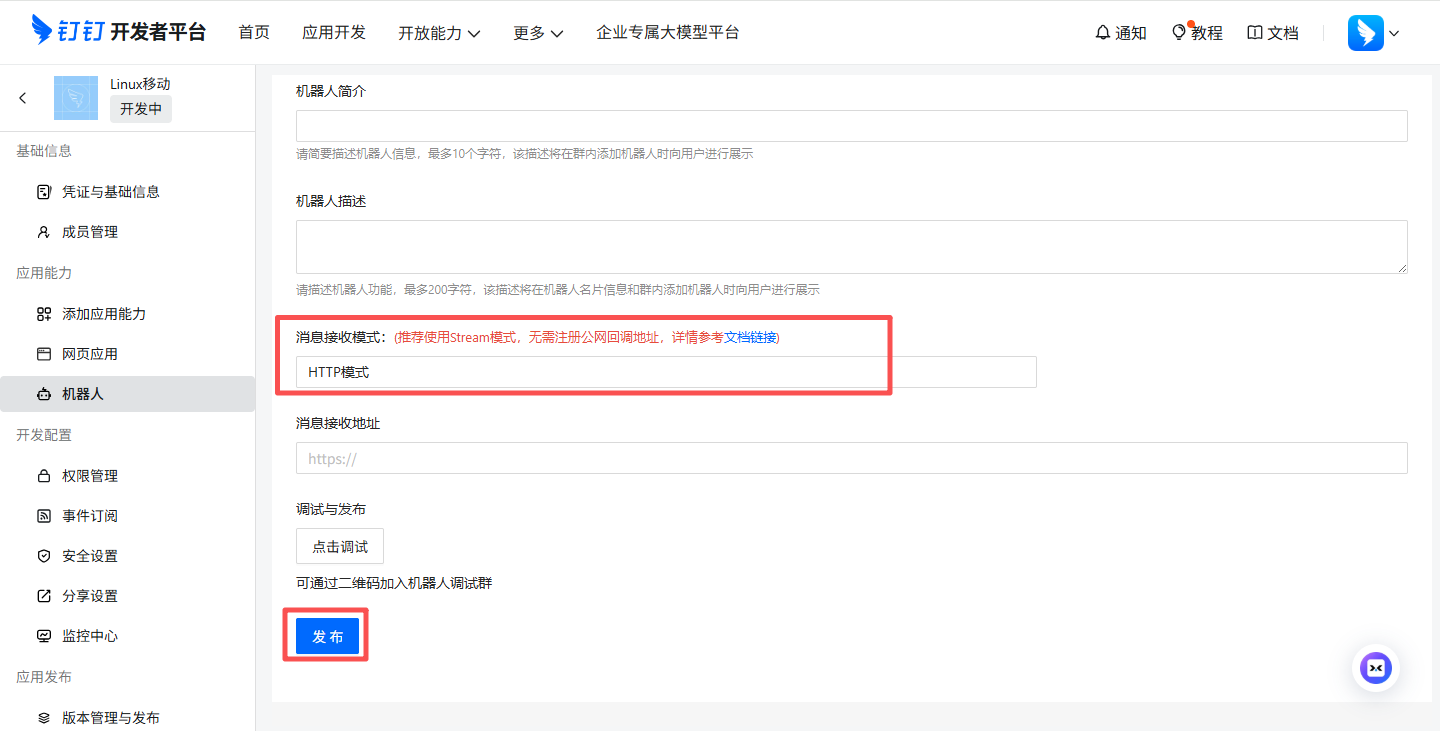The height and width of the screenshot is (731, 1440).
Task: Go to 应用开发 in top navigation
Action: click(334, 32)
